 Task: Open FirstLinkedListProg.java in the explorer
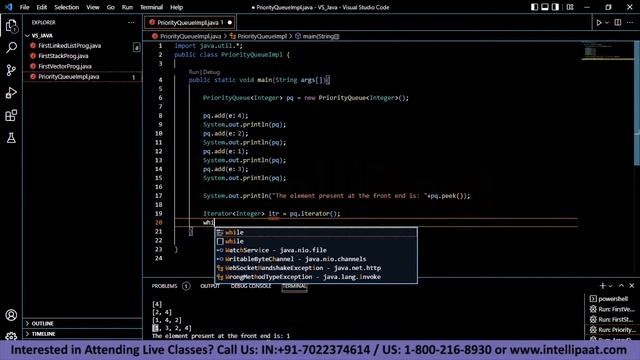(x=82, y=46)
